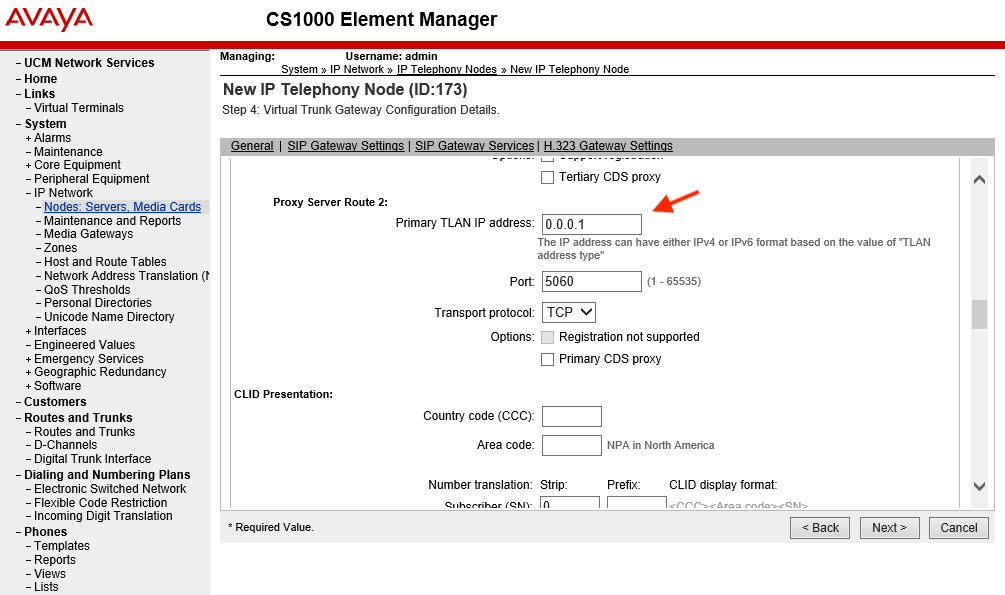Open Views under Phones
Screen dimensions: 1005x595
[x=50, y=574]
